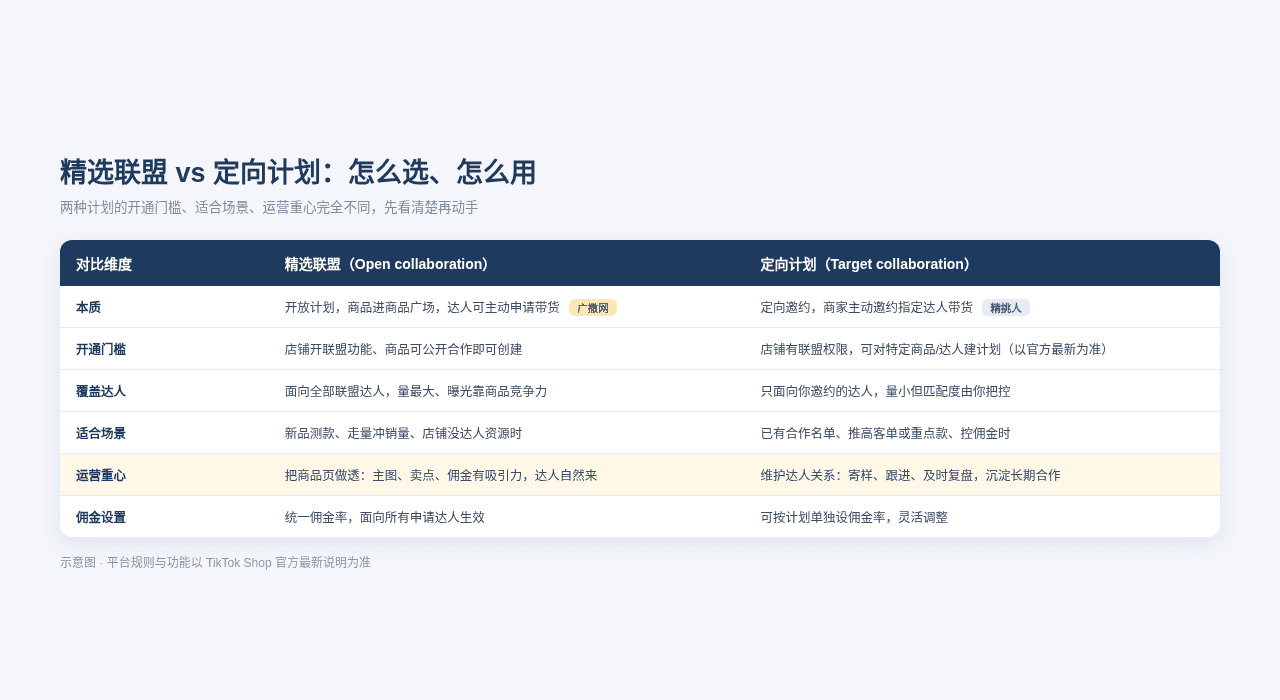1280x700 pixels.
Task: Click the cell 店铺开联盟功能、商品可公开合作即可创建
Action: [x=404, y=349]
